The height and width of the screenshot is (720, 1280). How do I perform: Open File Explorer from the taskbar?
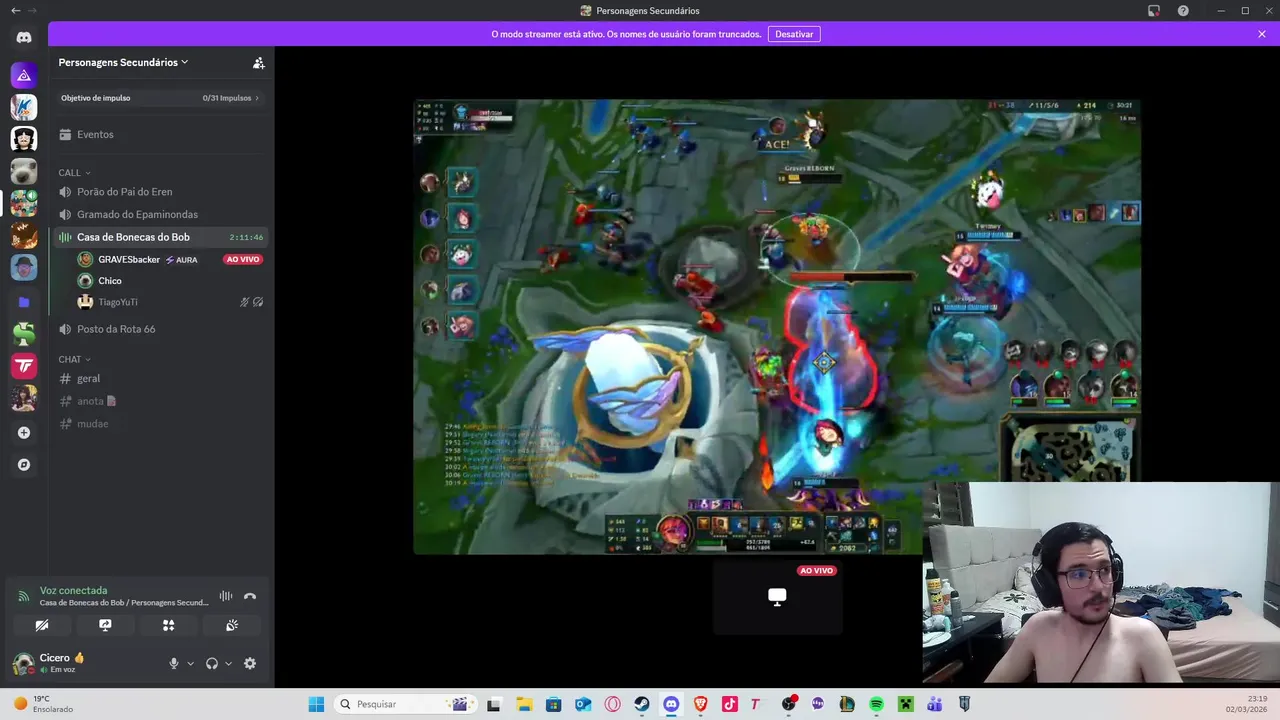click(524, 704)
